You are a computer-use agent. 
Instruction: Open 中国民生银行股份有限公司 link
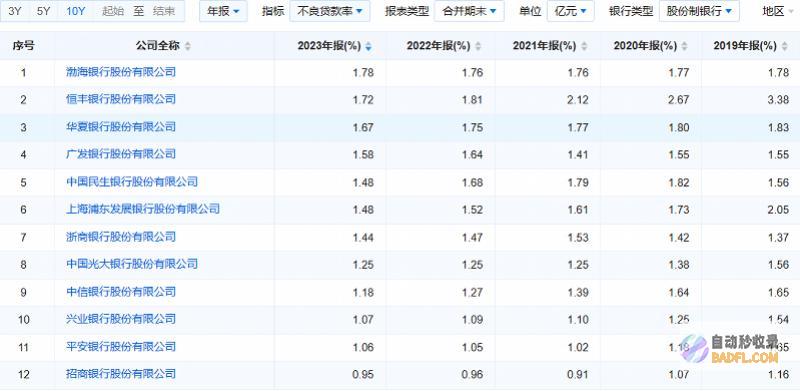pos(132,182)
